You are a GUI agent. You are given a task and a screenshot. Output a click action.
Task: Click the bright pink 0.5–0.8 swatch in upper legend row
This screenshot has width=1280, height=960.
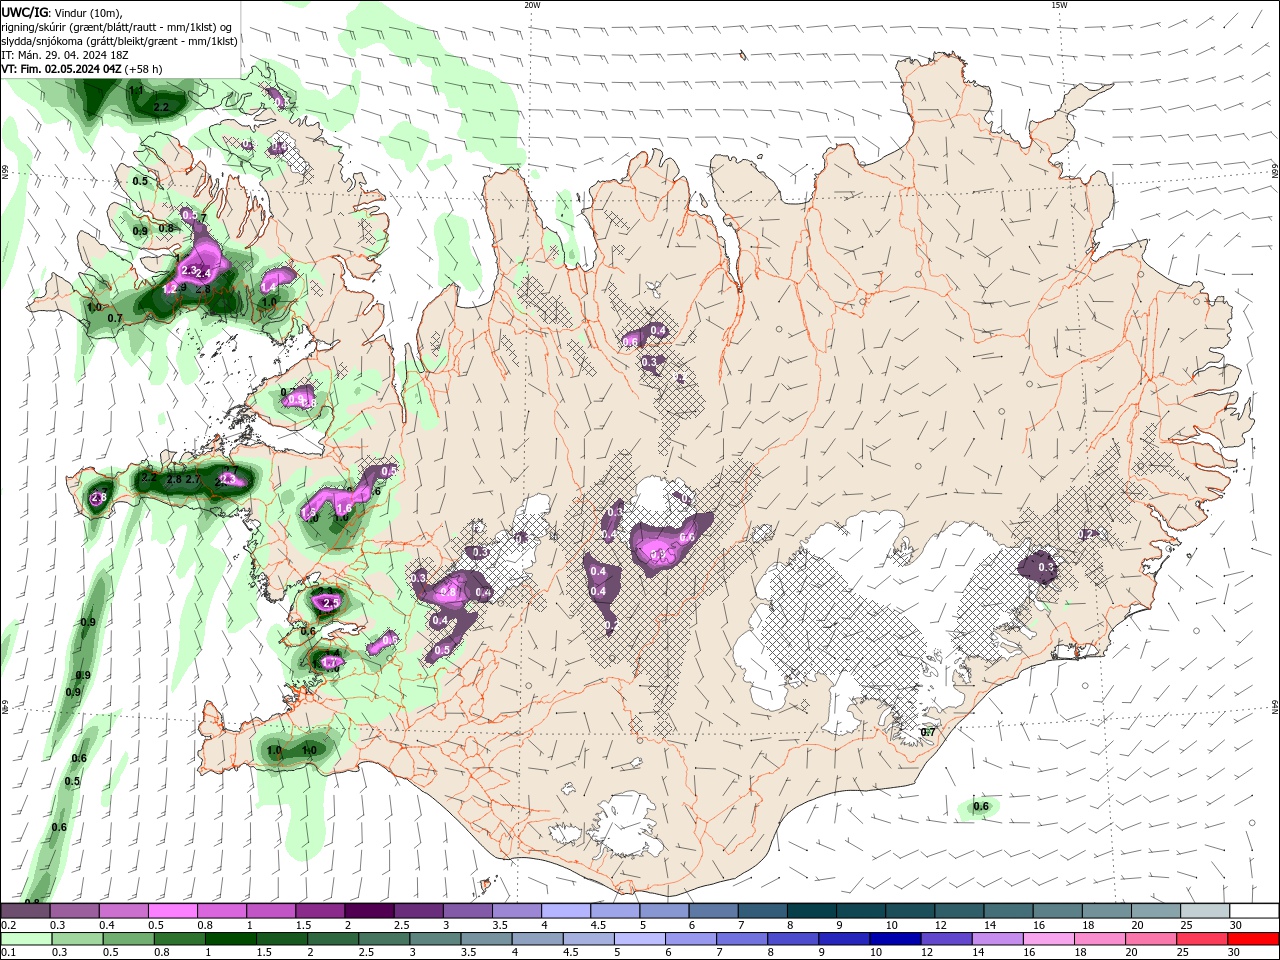pos(173,911)
